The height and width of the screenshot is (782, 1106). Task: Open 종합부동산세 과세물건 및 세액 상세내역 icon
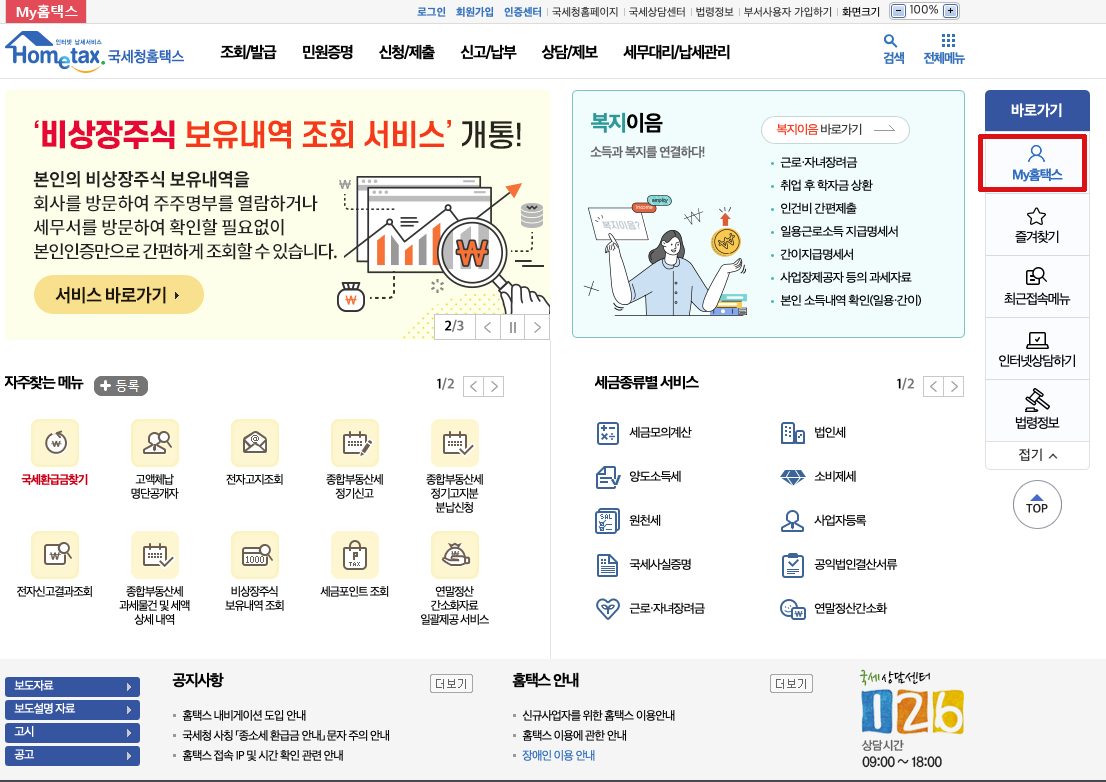click(155, 555)
